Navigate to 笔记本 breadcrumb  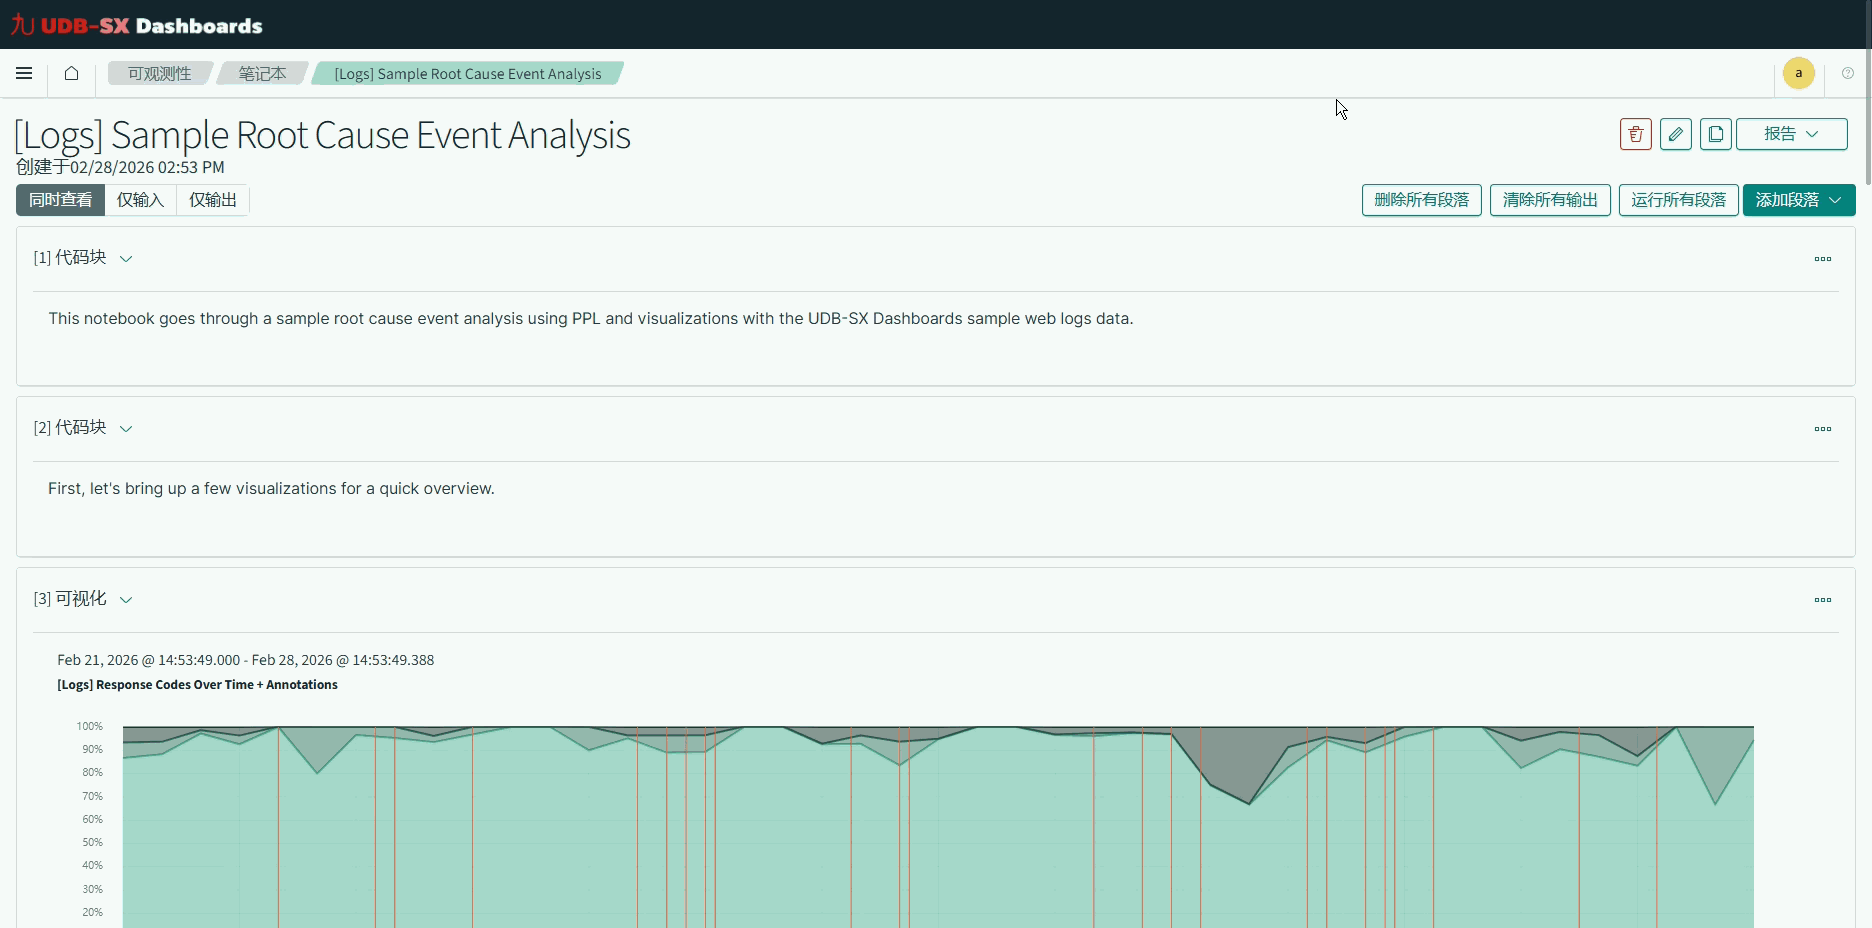(x=262, y=74)
